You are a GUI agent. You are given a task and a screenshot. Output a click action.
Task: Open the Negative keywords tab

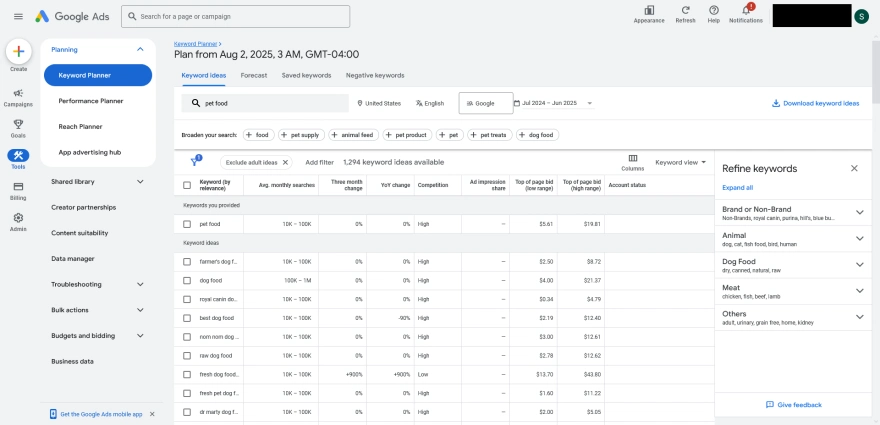click(375, 75)
